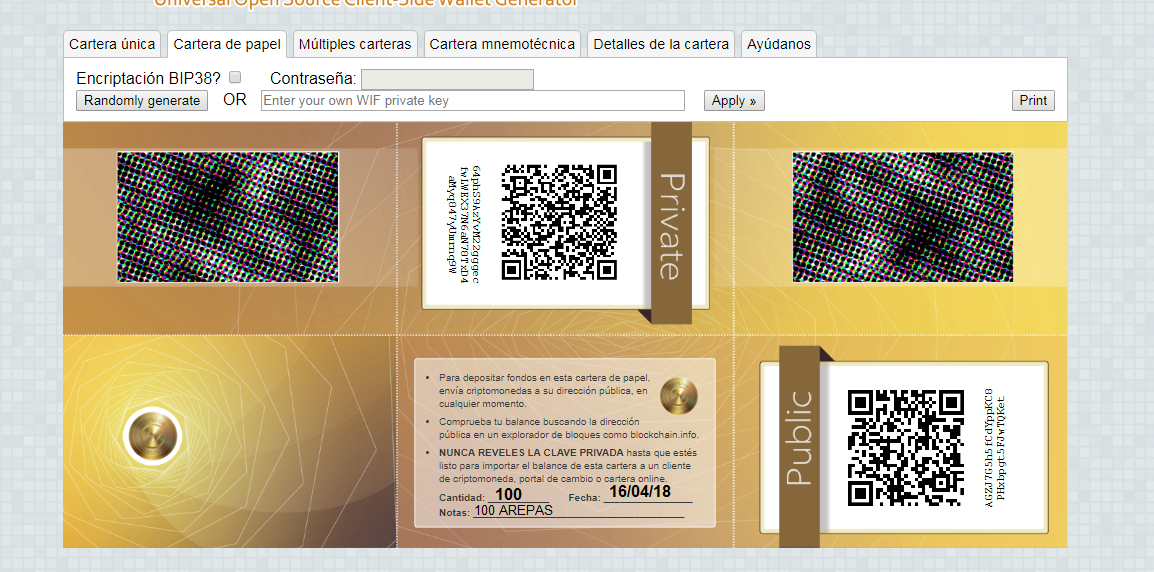This screenshot has height=572, width=1154.
Task: Click the right halftone pattern image
Action: pos(903,217)
